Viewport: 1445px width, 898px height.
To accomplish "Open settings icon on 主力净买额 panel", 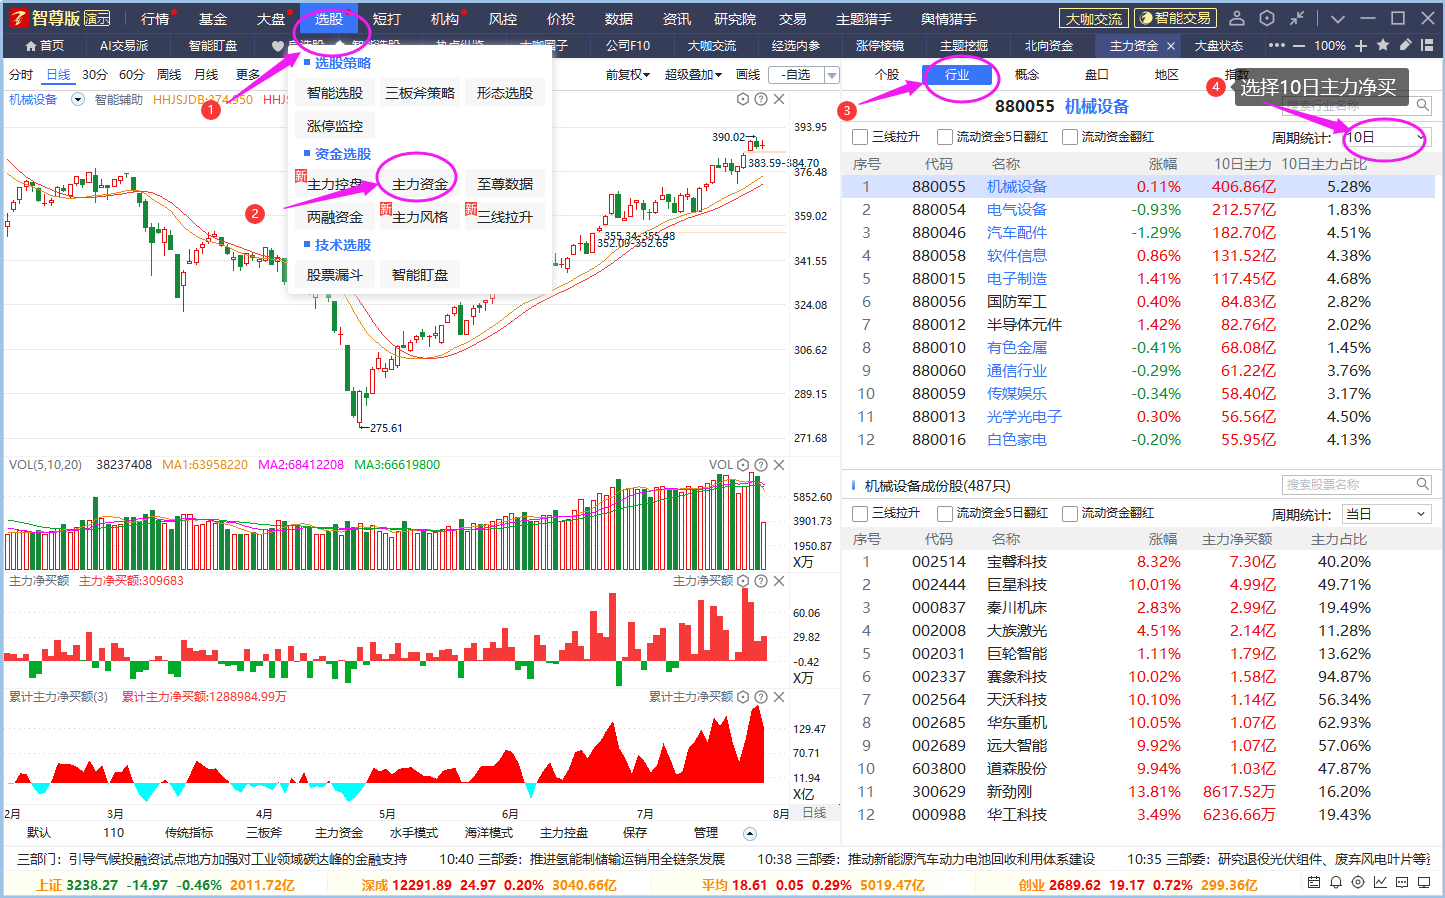I will click(743, 581).
